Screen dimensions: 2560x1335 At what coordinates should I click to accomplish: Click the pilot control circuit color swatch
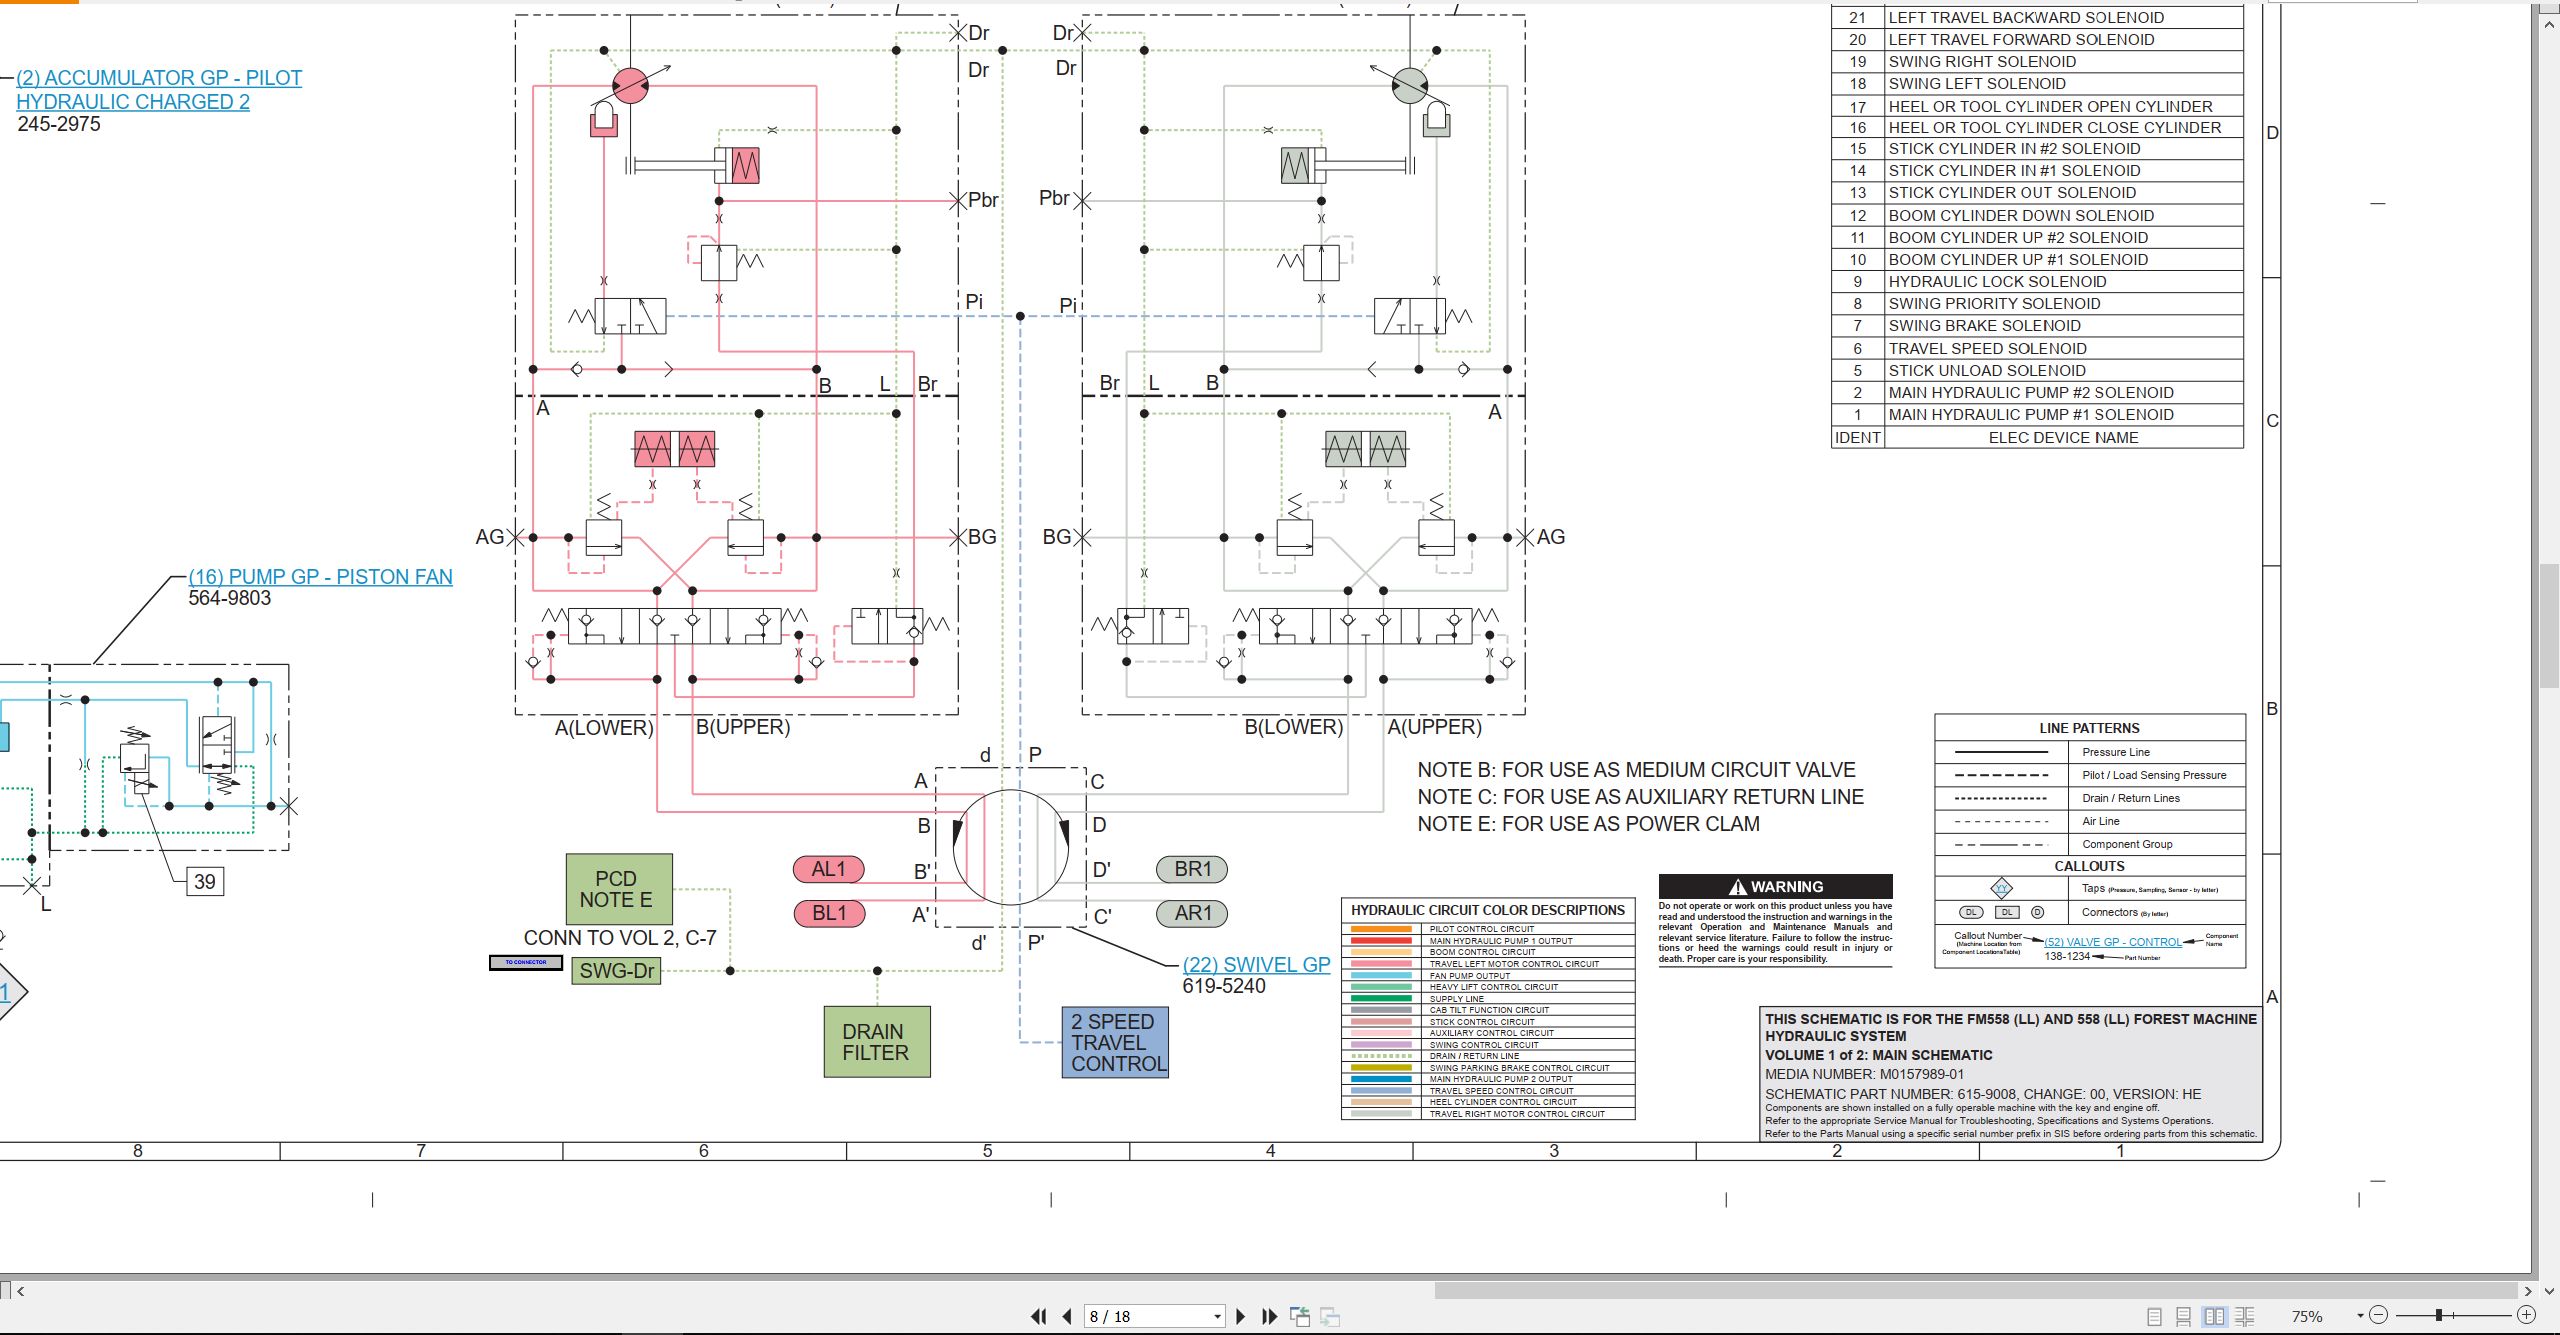click(x=1381, y=929)
